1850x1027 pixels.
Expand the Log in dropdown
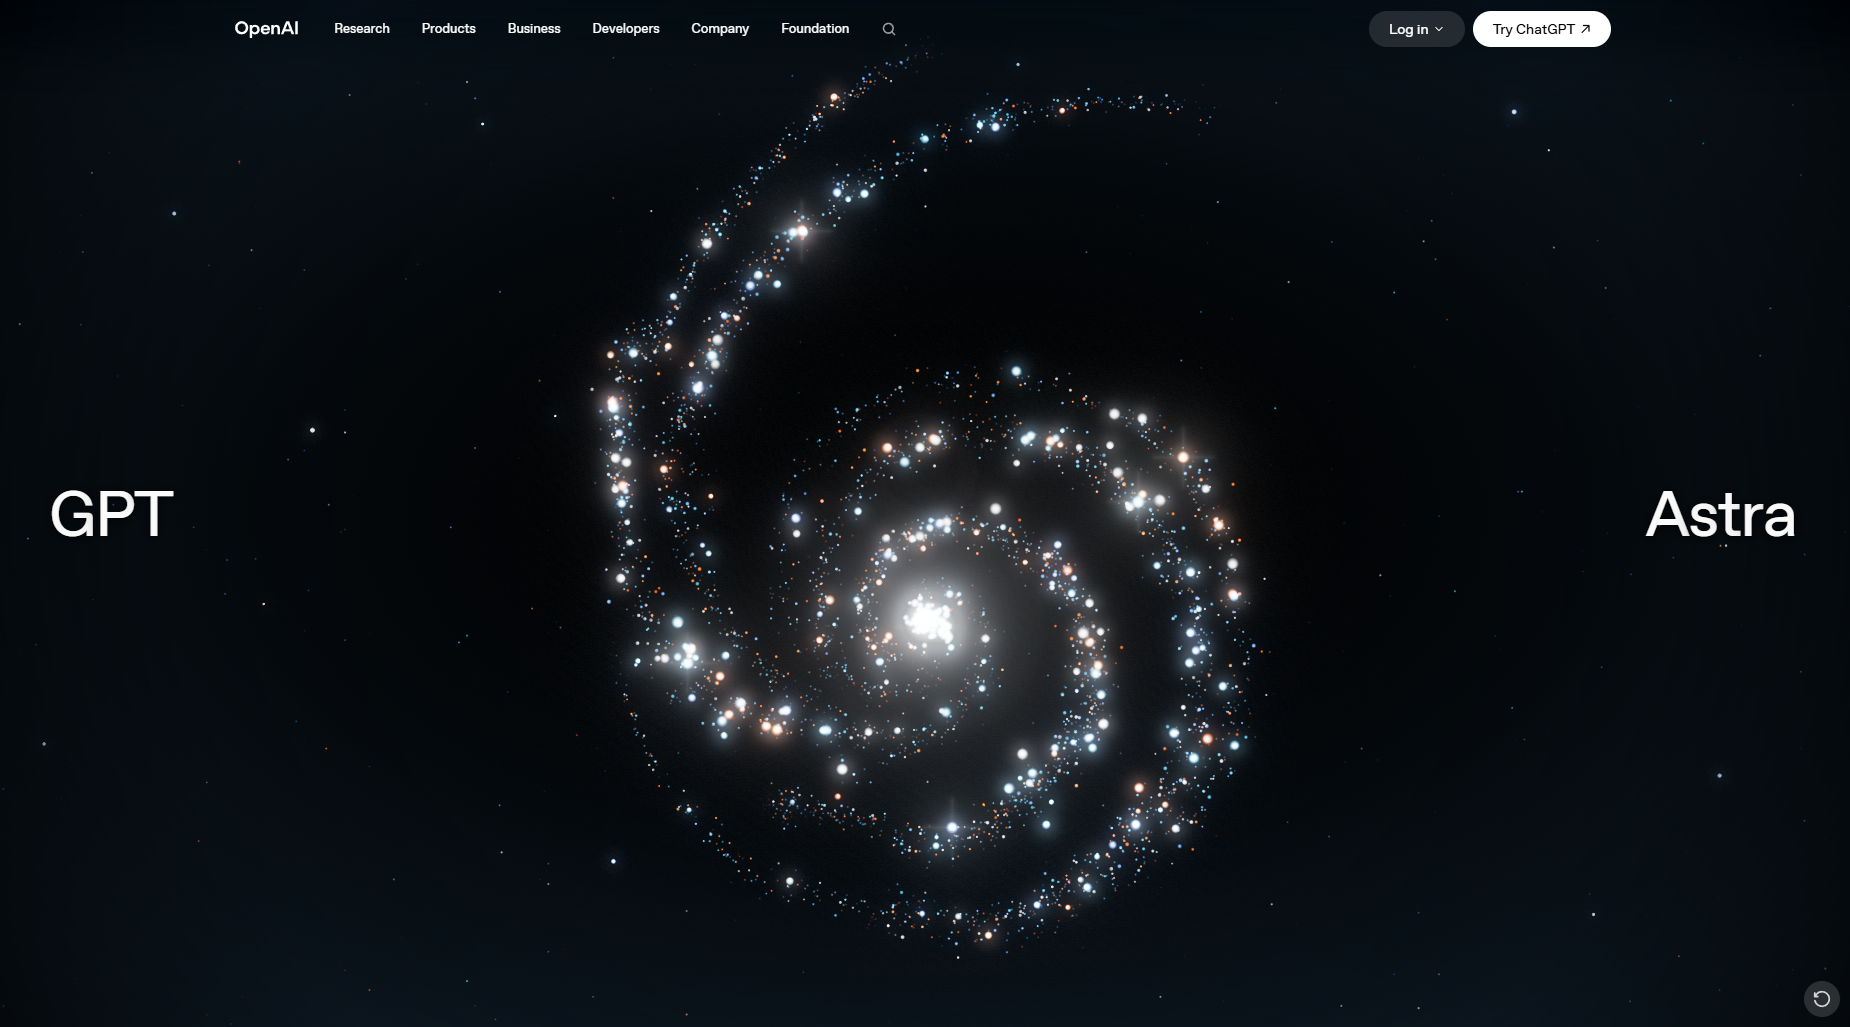1416,29
